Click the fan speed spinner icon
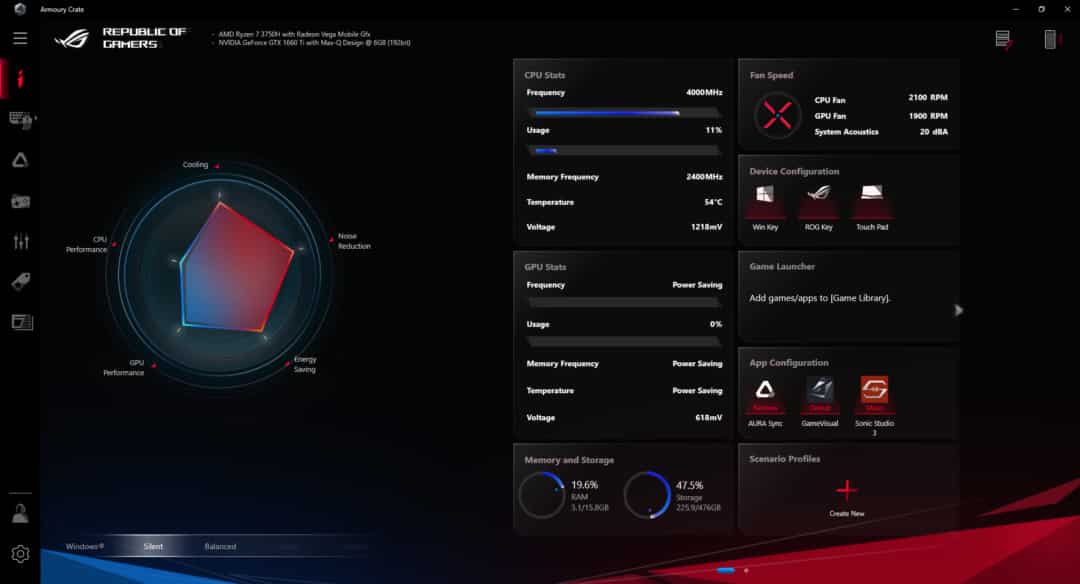Screen dimensions: 1080x584 [x=777, y=115]
